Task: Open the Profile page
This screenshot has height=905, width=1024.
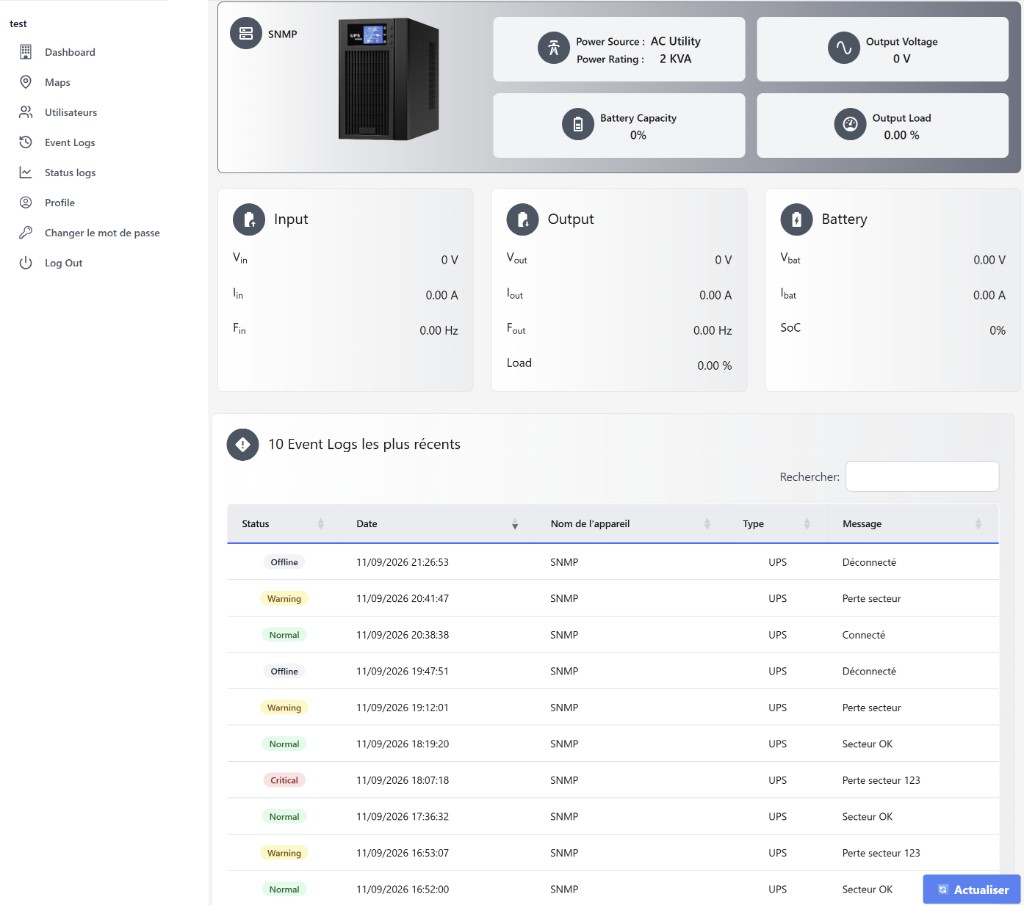Action: [59, 202]
